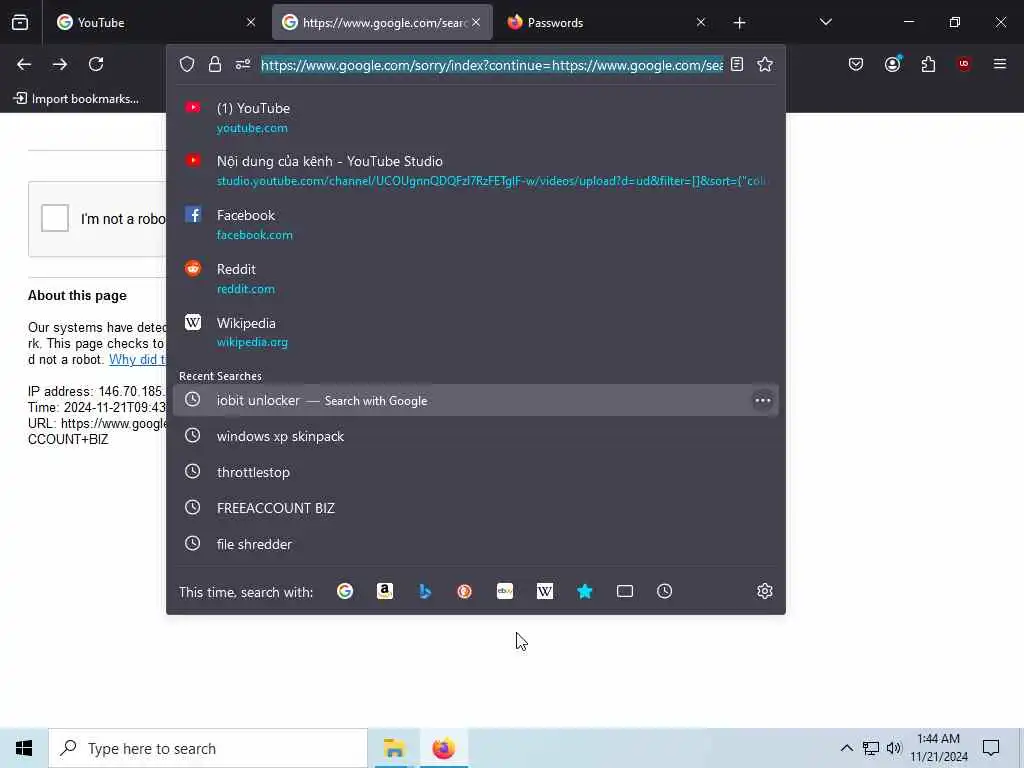Check the I'm not a robot box
This screenshot has height=768, width=1024.
[55, 218]
